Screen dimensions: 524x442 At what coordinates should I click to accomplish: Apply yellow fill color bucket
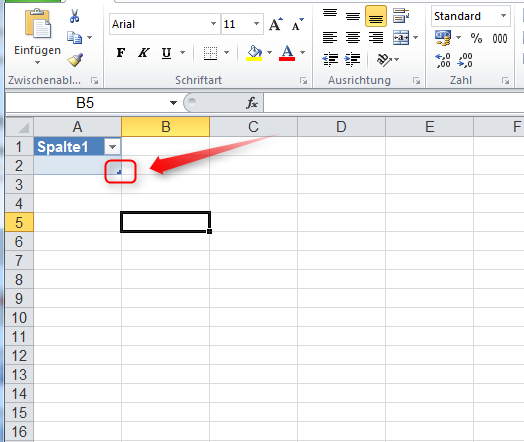pyautogui.click(x=254, y=53)
